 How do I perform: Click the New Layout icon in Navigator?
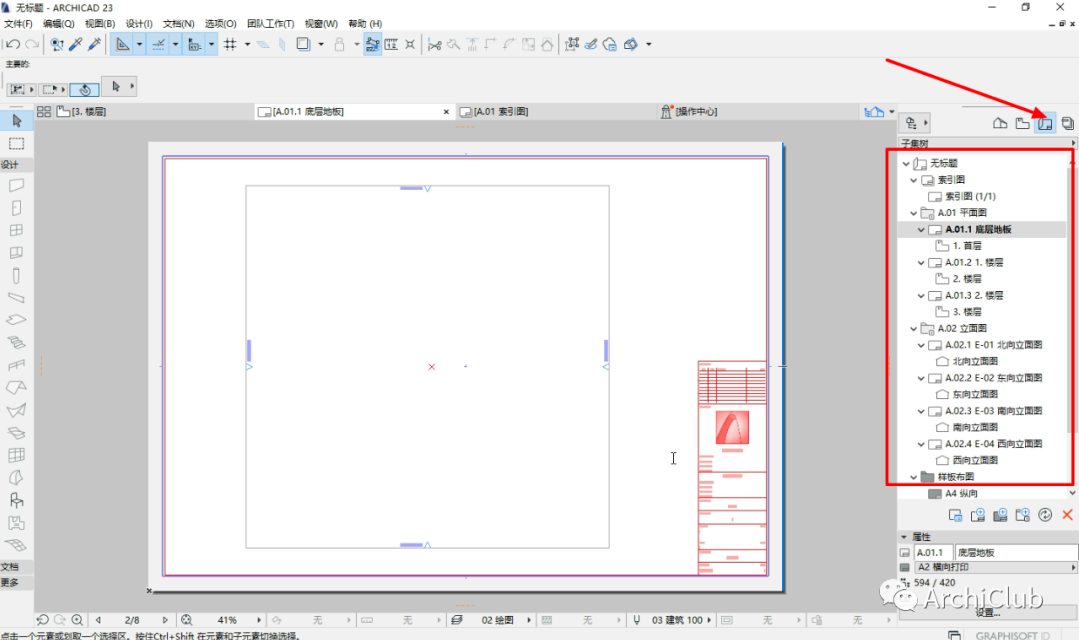977,515
